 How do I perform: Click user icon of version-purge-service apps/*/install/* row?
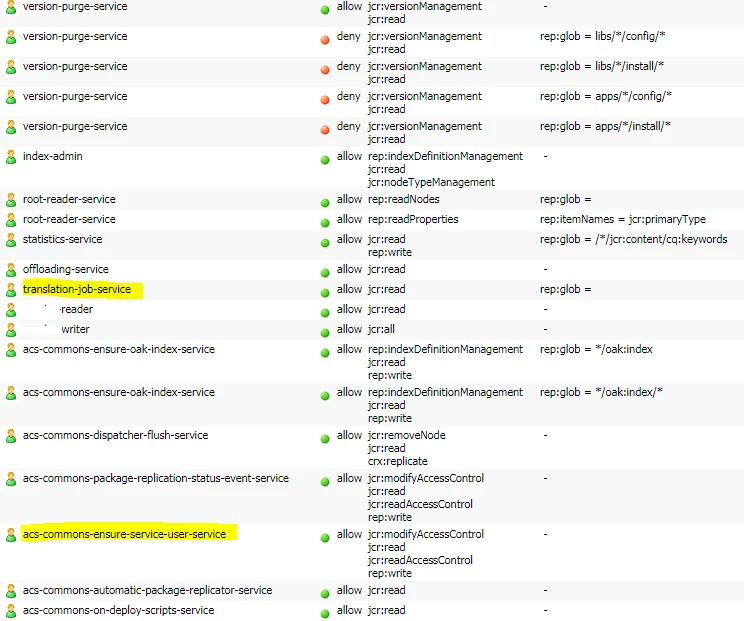pos(10,127)
